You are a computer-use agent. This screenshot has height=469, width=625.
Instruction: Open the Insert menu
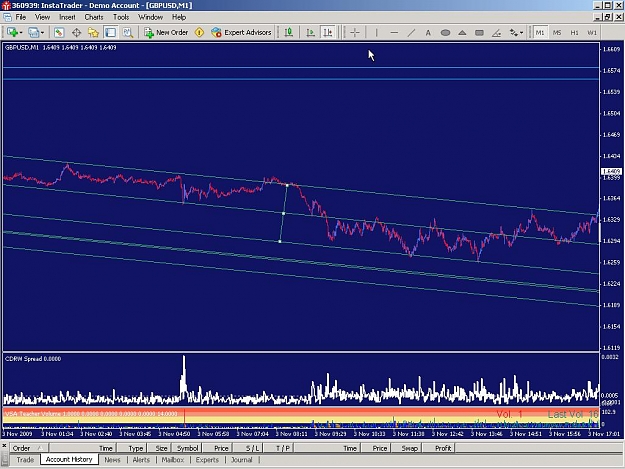point(67,17)
